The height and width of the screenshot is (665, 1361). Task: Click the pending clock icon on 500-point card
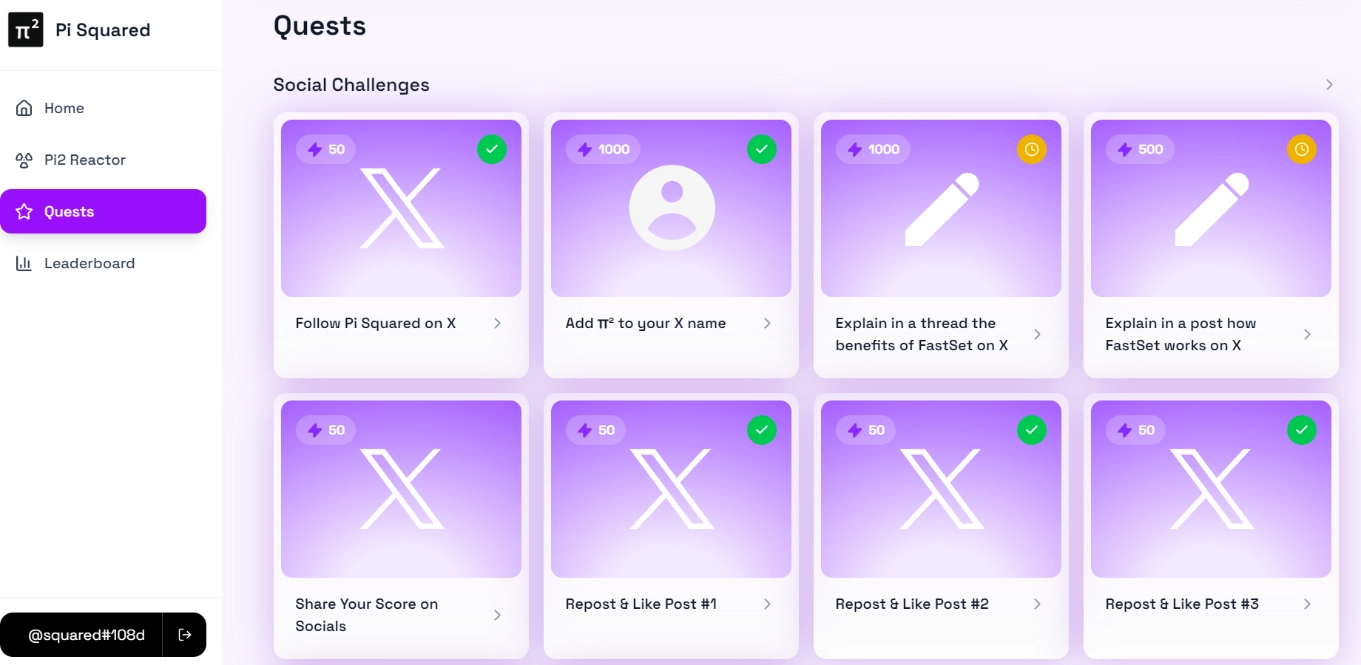1301,150
